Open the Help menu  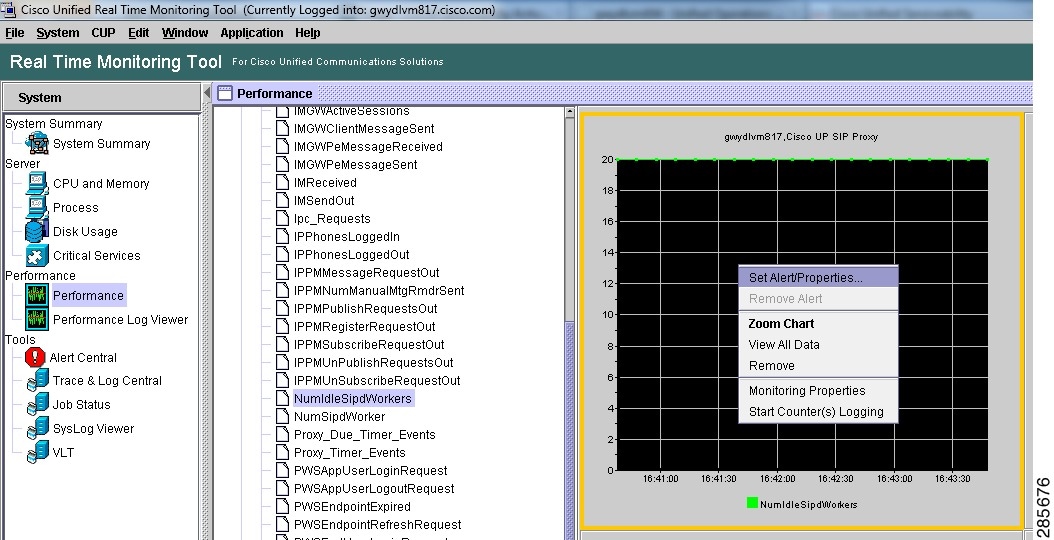coord(308,32)
